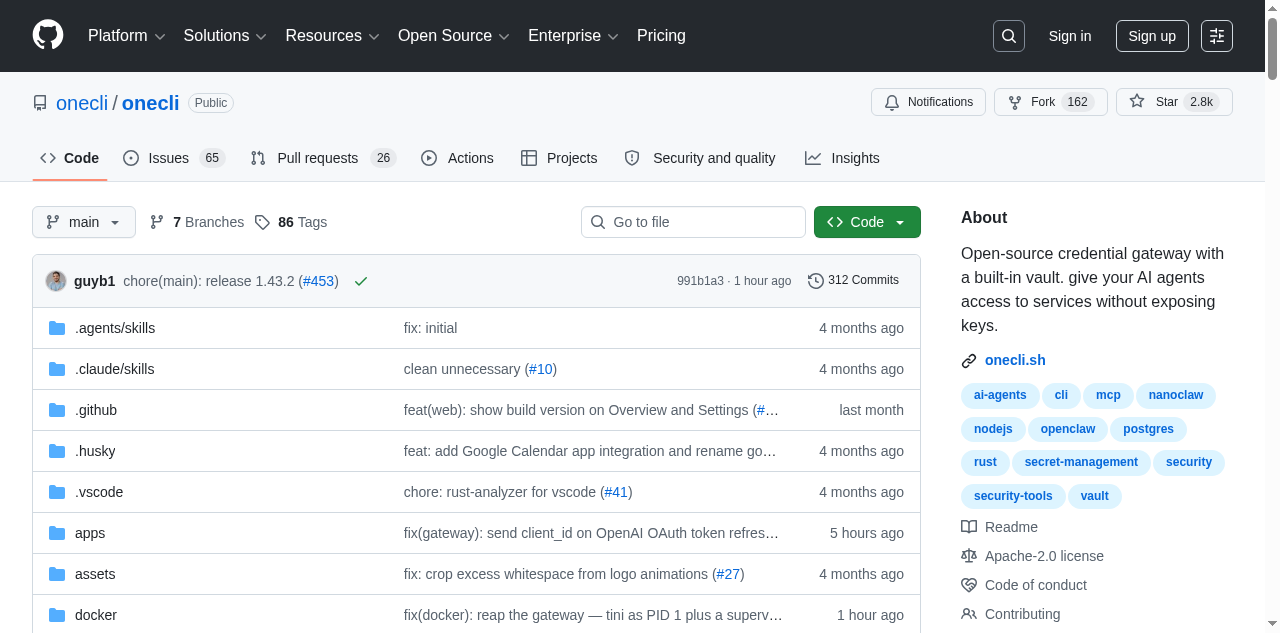1280x633 pixels.
Task: Switch to the Projects tab
Action: [559, 158]
